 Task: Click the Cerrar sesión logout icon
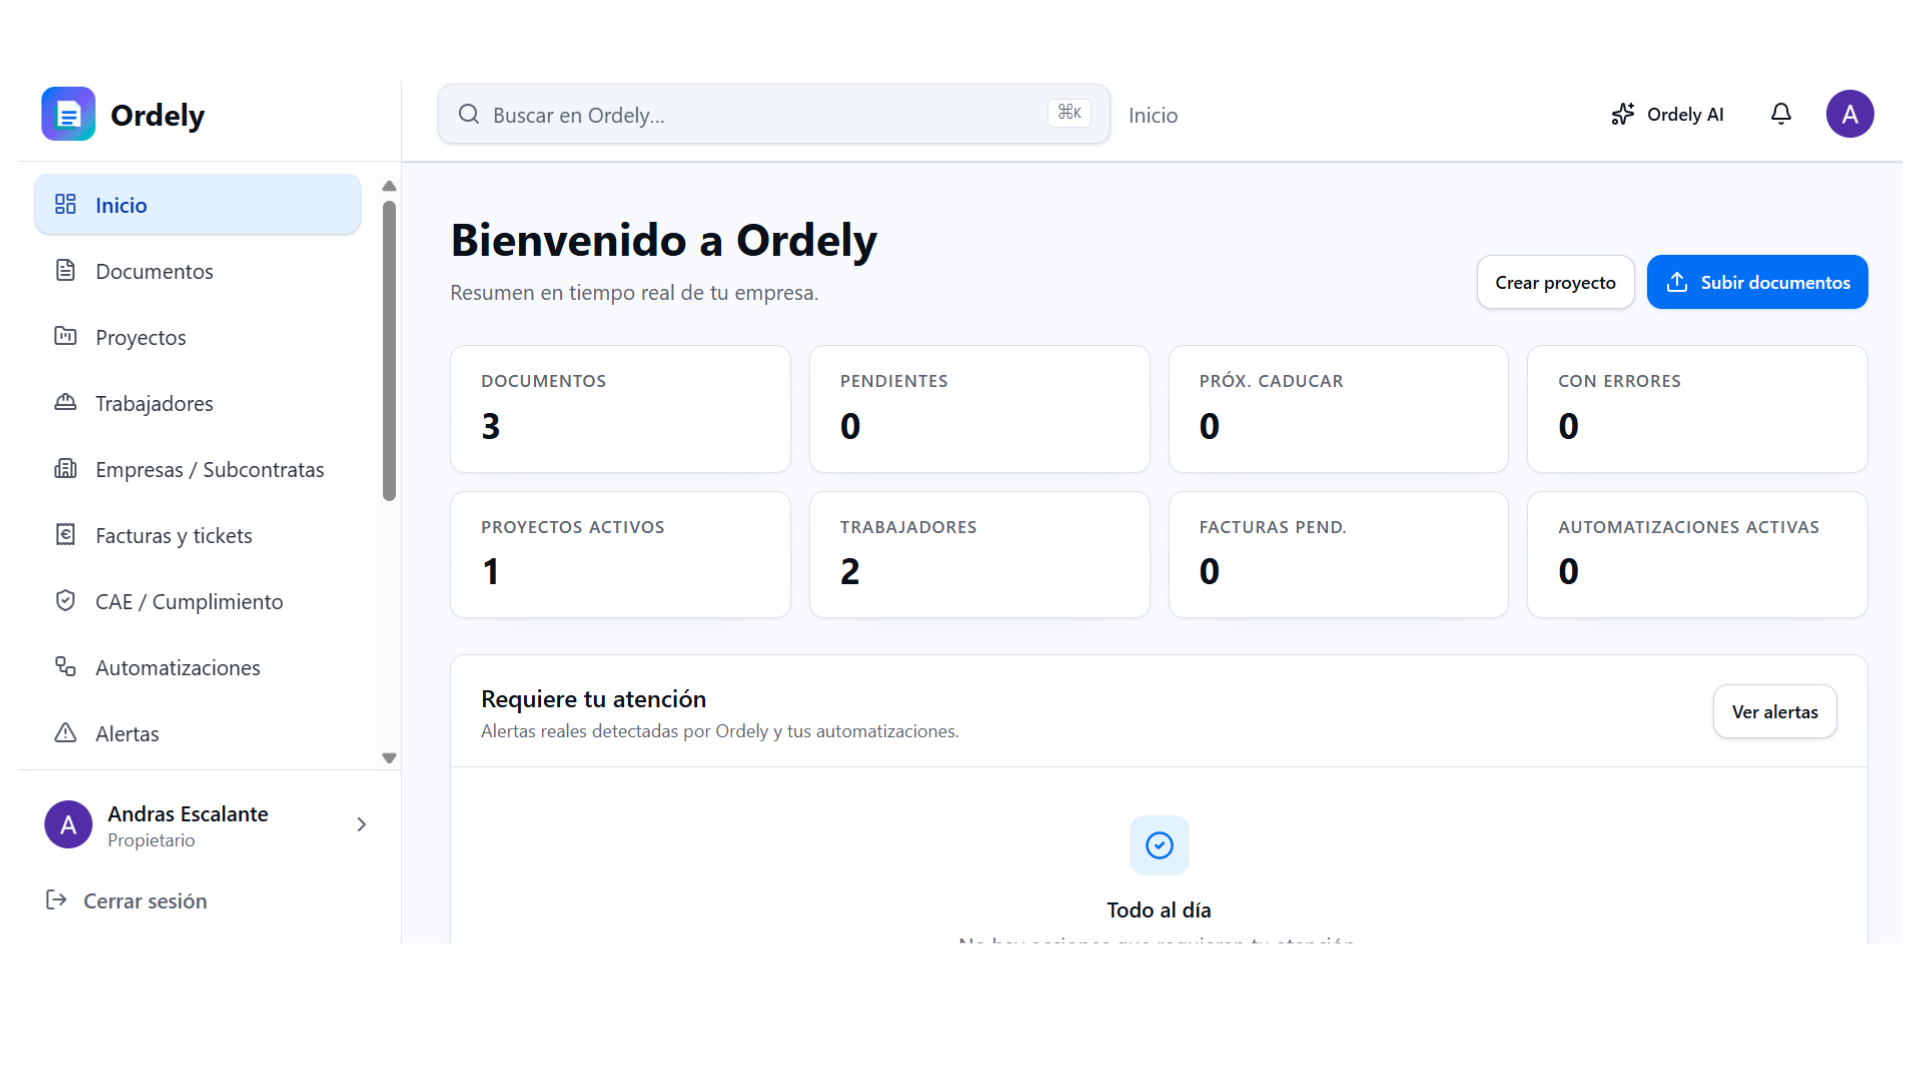click(x=56, y=900)
